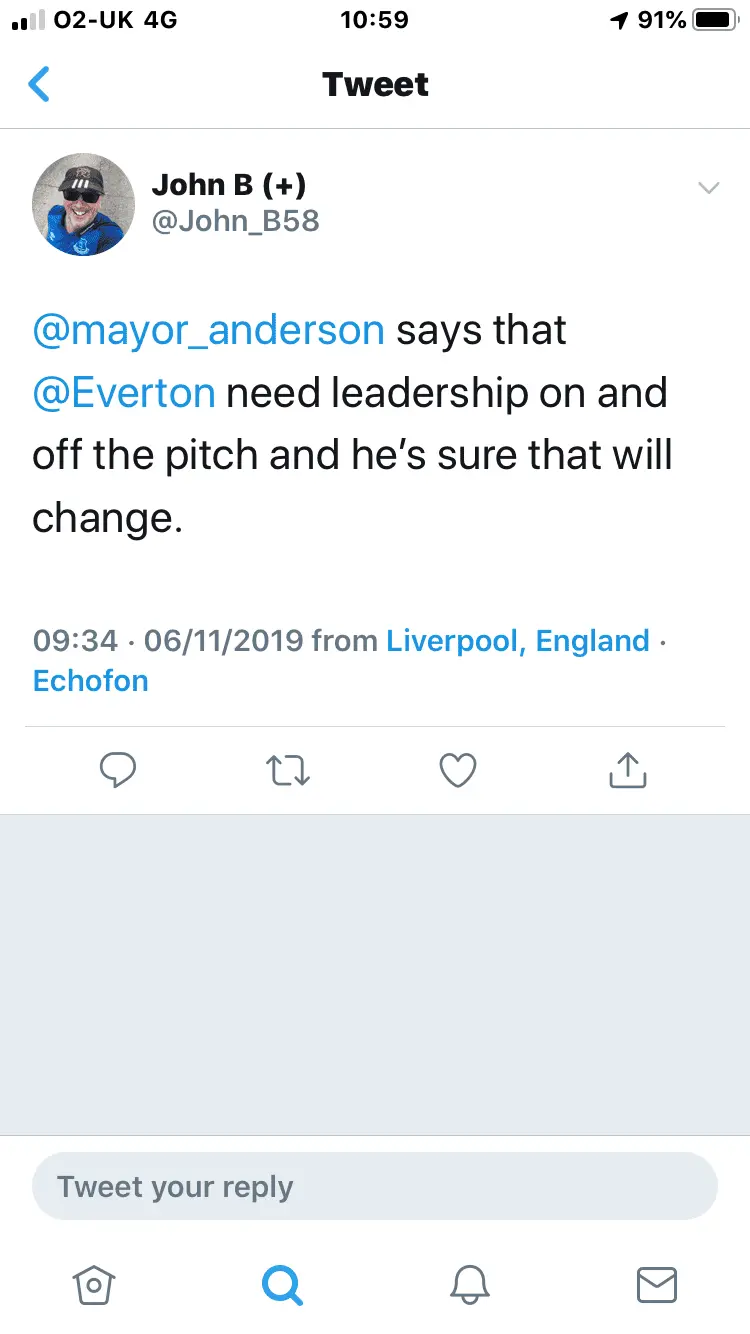
Task: Open @Everton mention link
Action: click(x=124, y=393)
